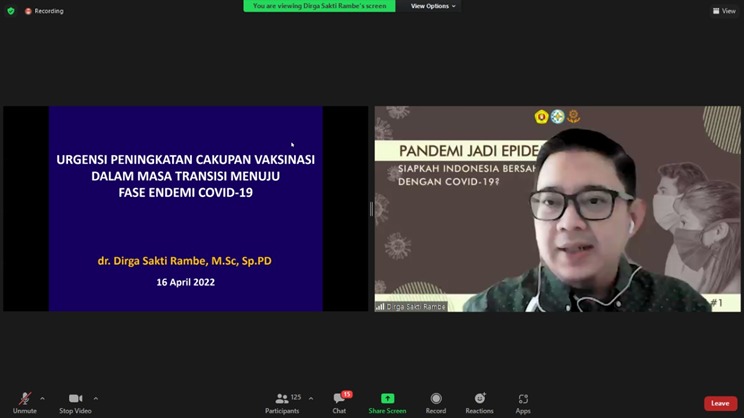Click the Recording indicator
The height and width of the screenshot is (418, 744).
point(44,11)
